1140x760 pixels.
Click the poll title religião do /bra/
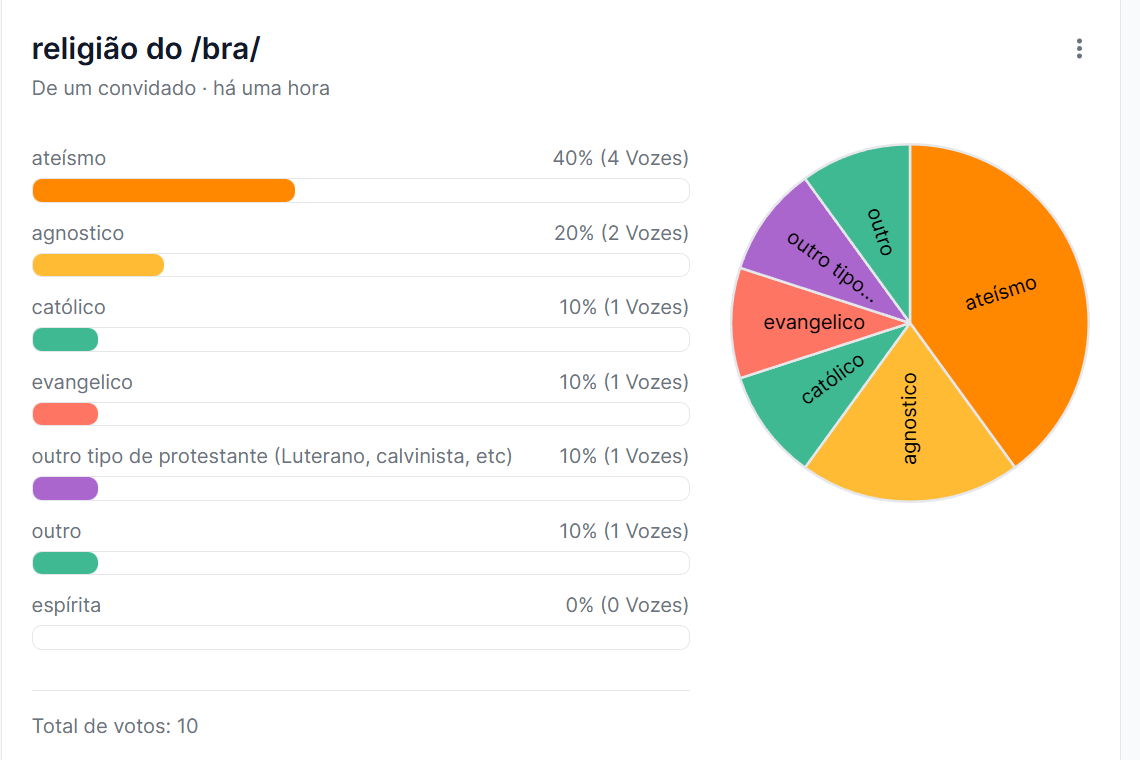[146, 49]
